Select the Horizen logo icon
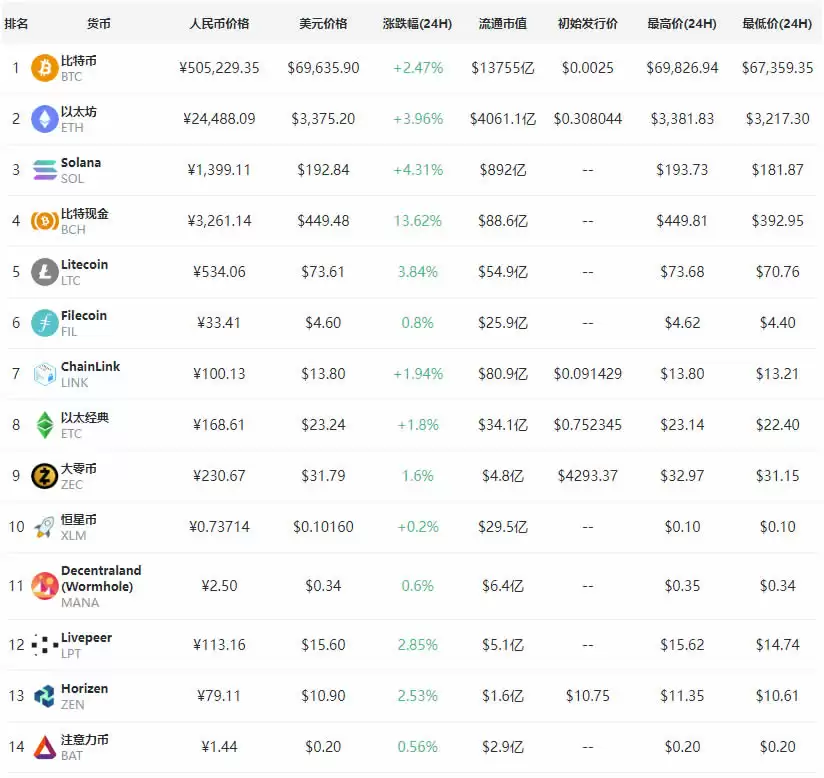Image resolution: width=824 pixels, height=778 pixels. (x=44, y=695)
